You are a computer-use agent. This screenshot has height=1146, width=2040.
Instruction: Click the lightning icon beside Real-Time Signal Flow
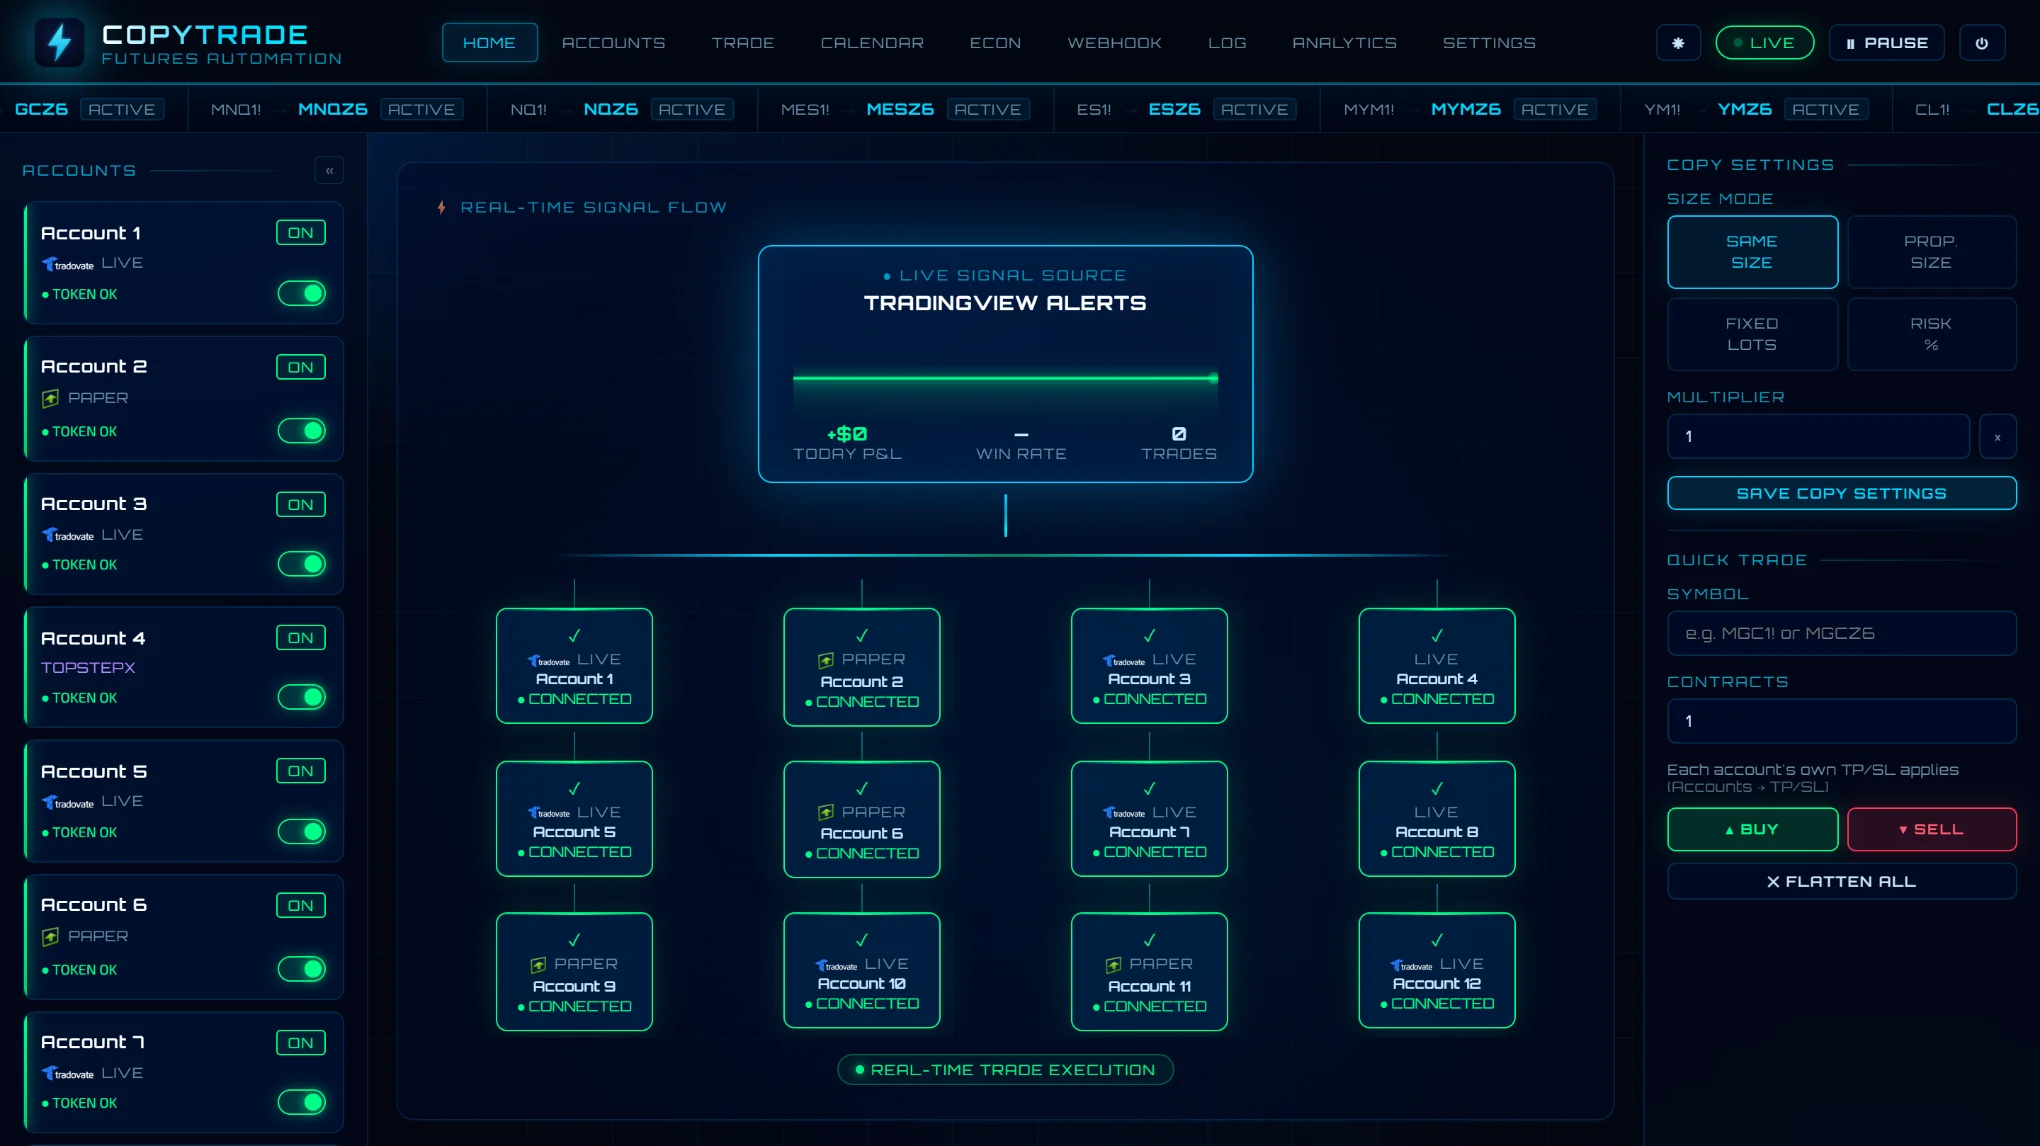441,207
